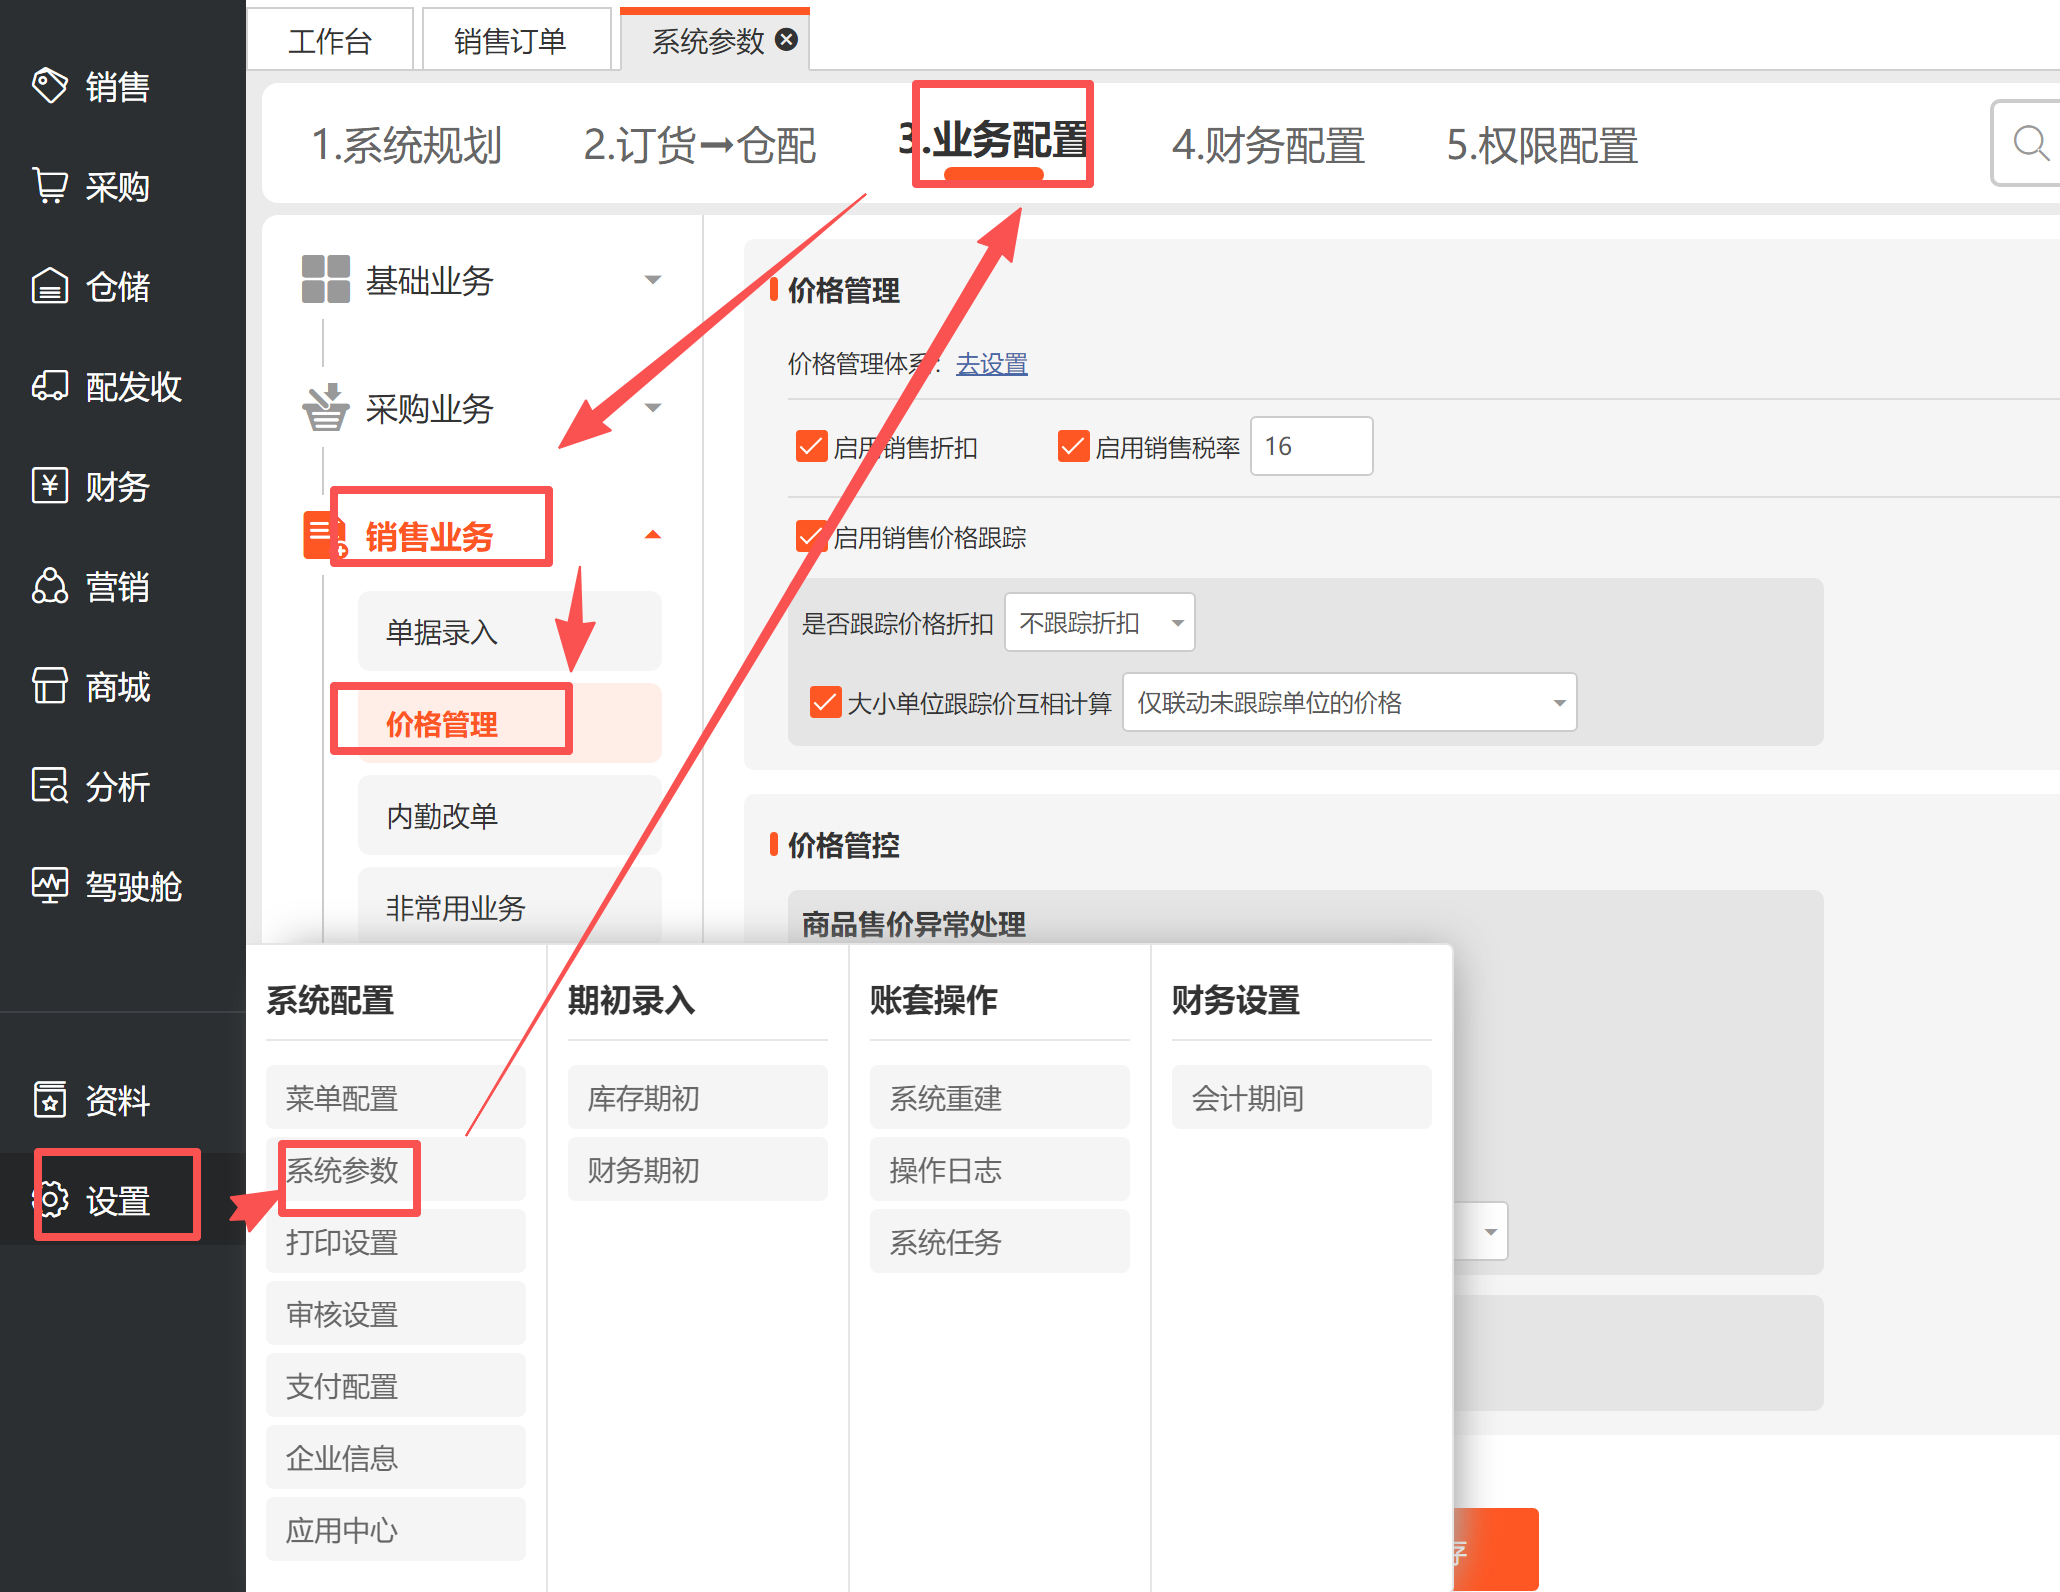The height and width of the screenshot is (1592, 2060).
Task: Open the 营销 marketing icon in sidebar
Action: coord(50,586)
